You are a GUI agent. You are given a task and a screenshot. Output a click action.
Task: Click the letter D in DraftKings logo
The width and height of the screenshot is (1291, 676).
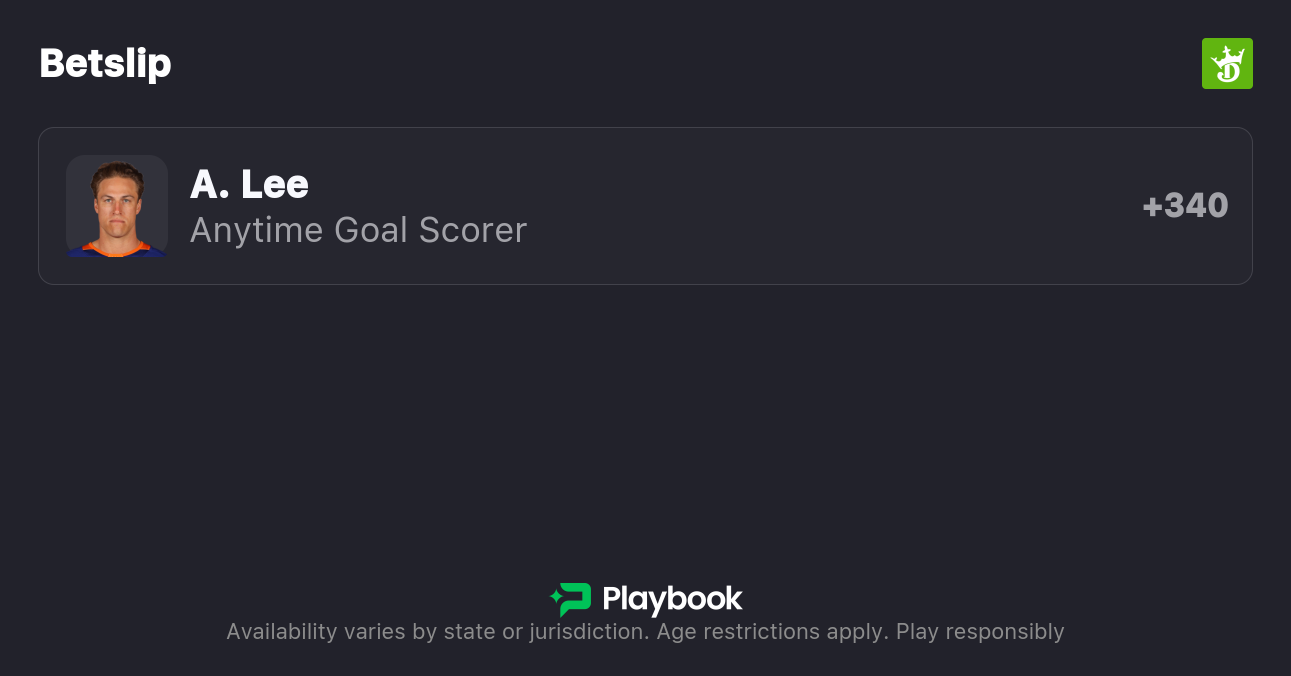(x=1230, y=71)
